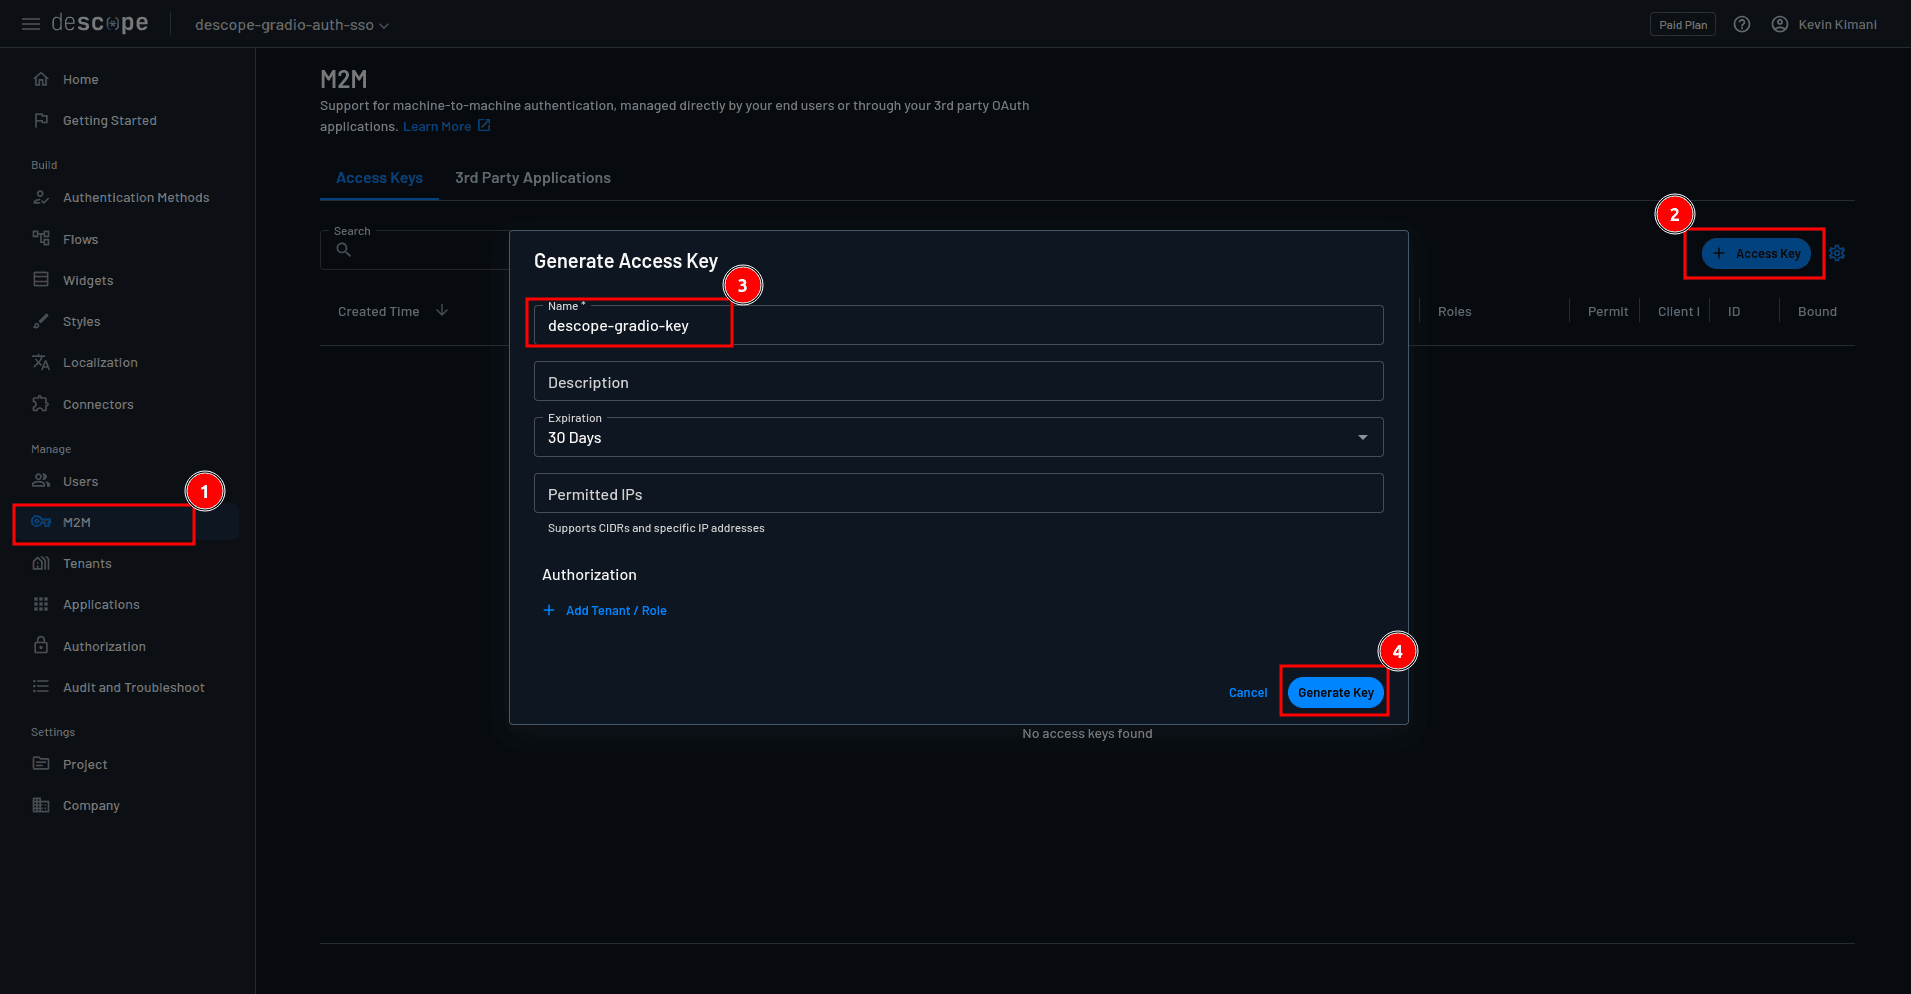Switch to 3rd Party Applications tab
This screenshot has width=1911, height=994.
pos(532,178)
